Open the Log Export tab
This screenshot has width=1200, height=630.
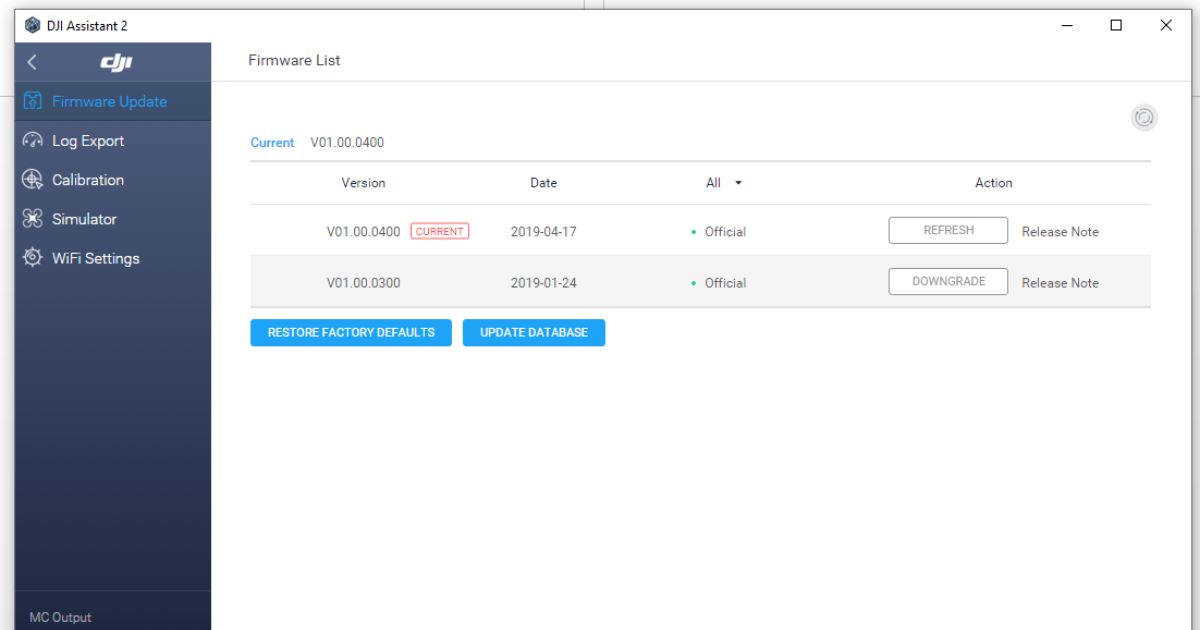88,141
